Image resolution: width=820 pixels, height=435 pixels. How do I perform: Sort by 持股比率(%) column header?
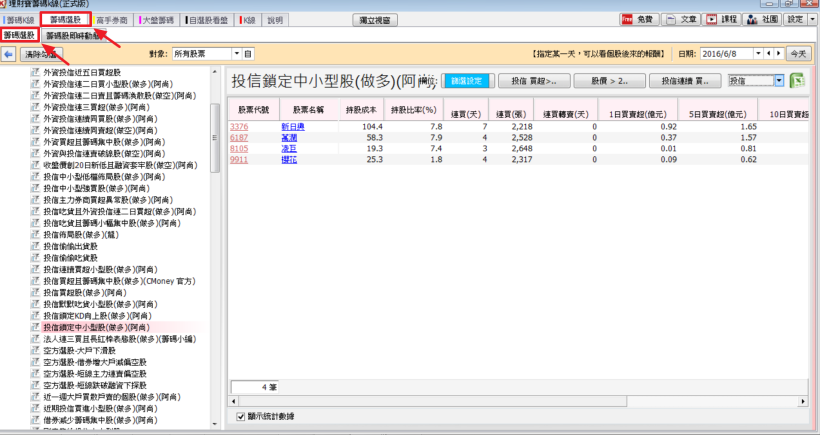(413, 110)
